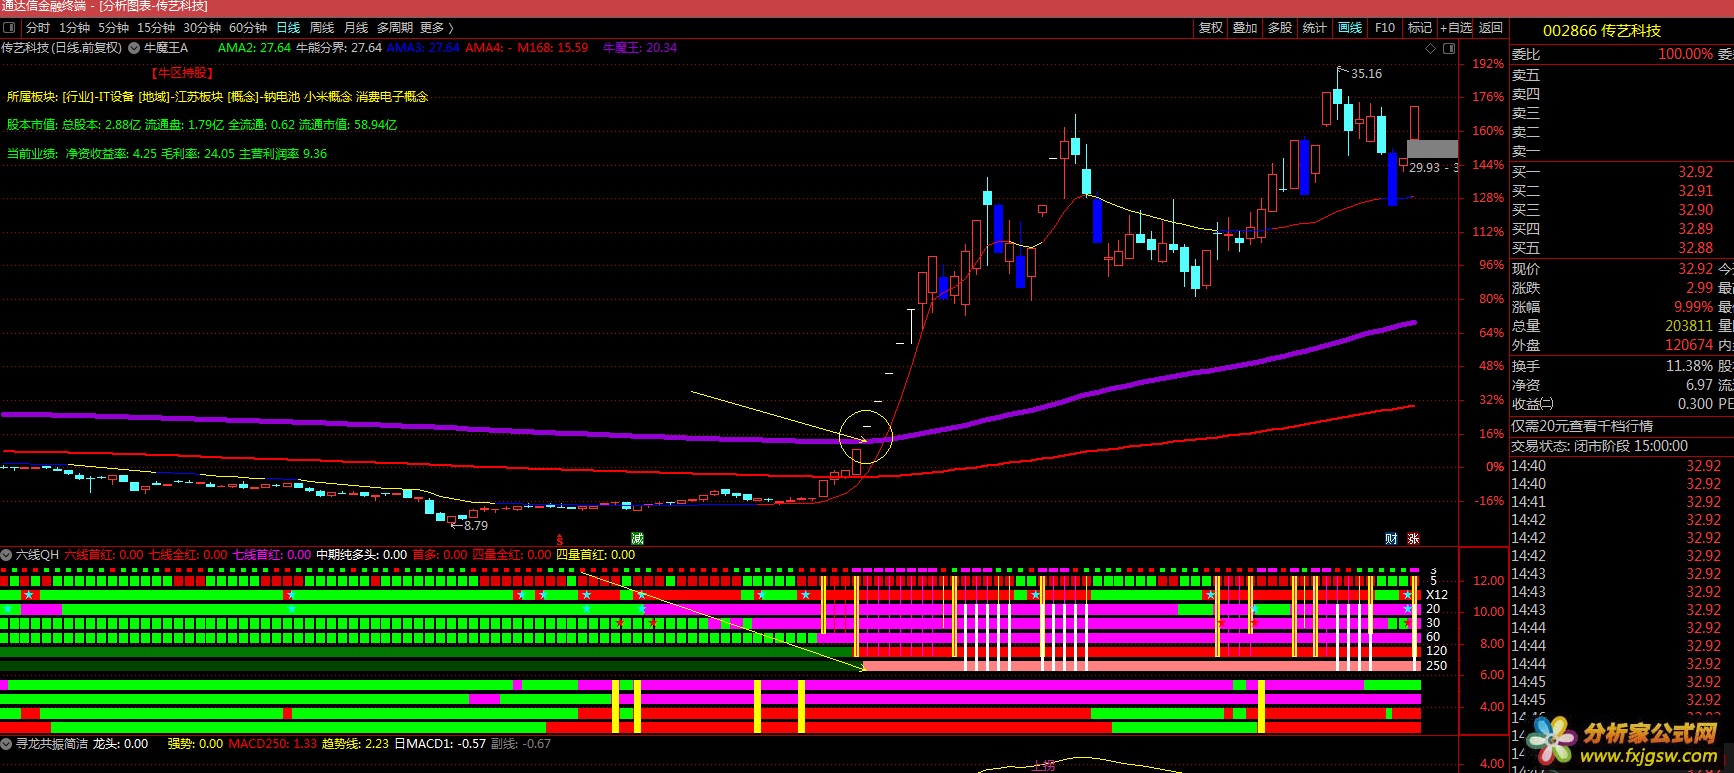Switch to 周线 weekly chart

point(322,27)
